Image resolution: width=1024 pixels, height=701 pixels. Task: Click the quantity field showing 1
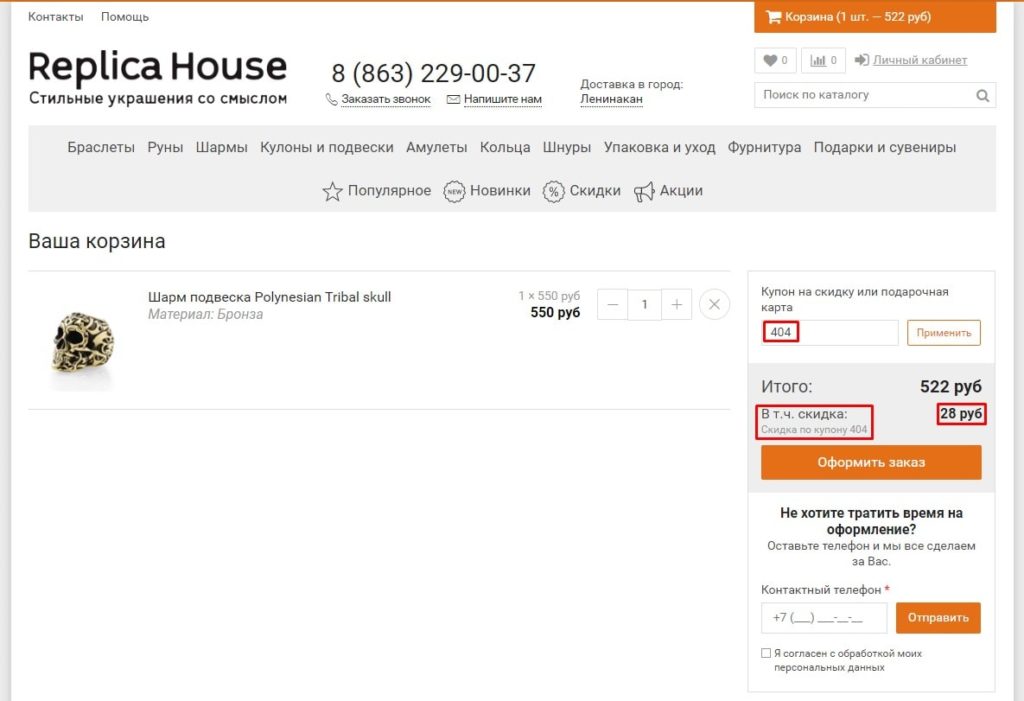pyautogui.click(x=645, y=304)
